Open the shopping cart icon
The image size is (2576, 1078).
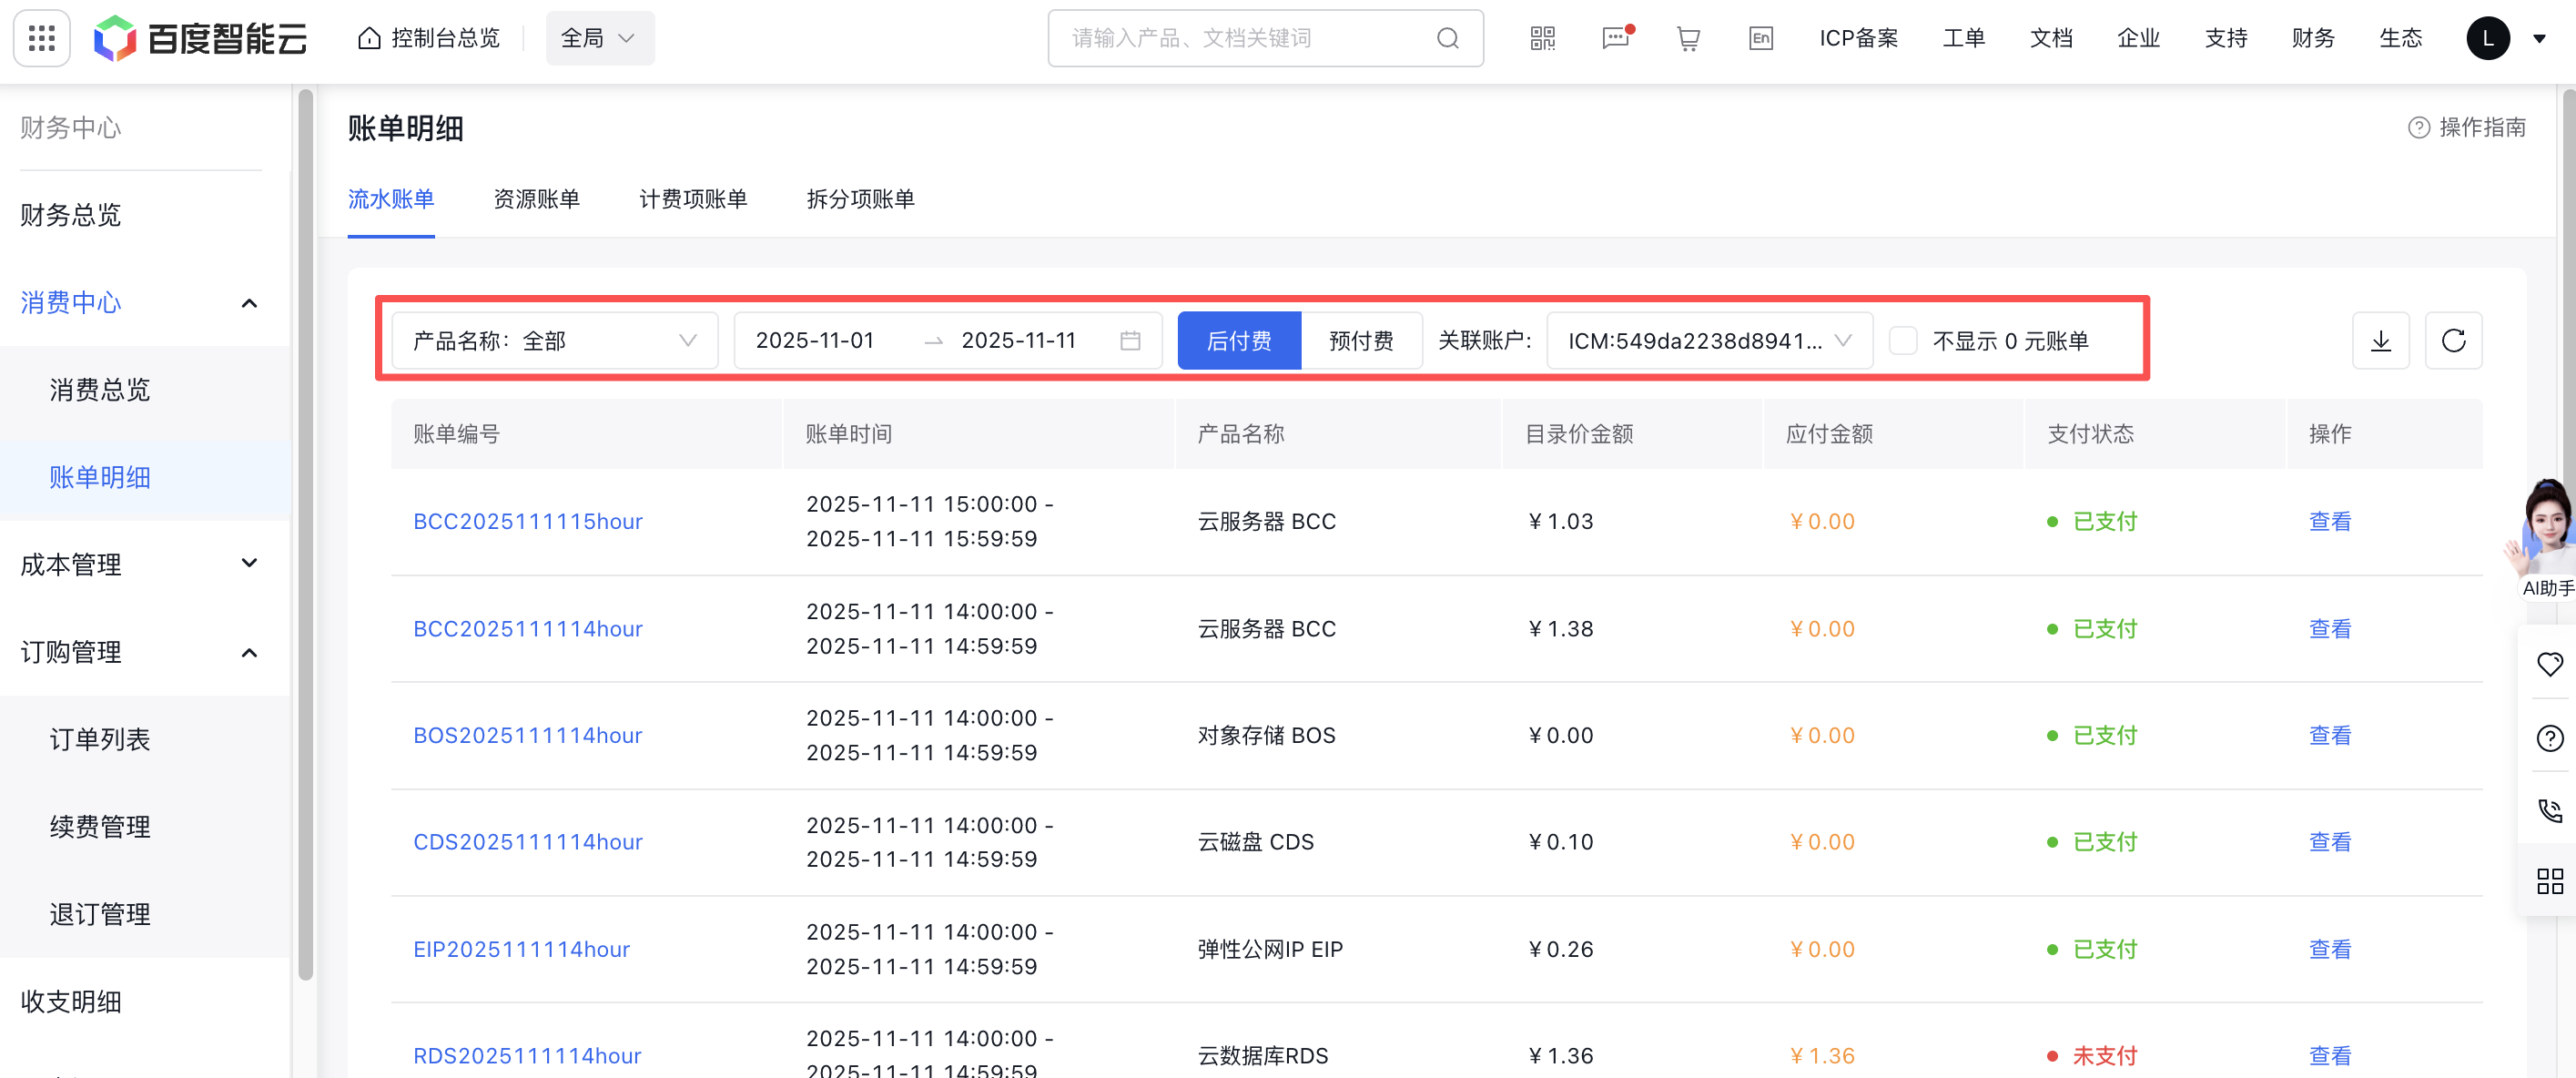tap(1688, 38)
